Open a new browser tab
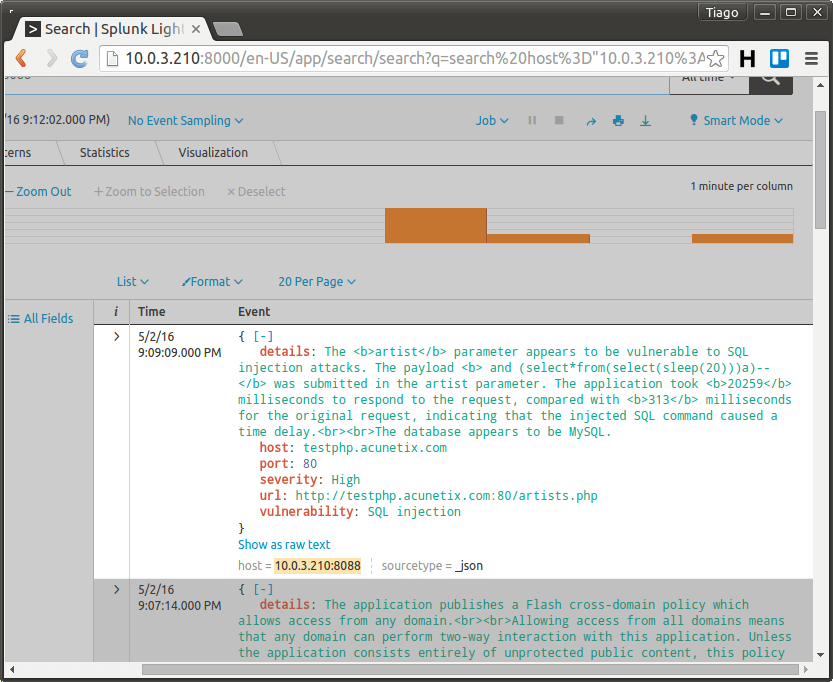 pos(227,29)
